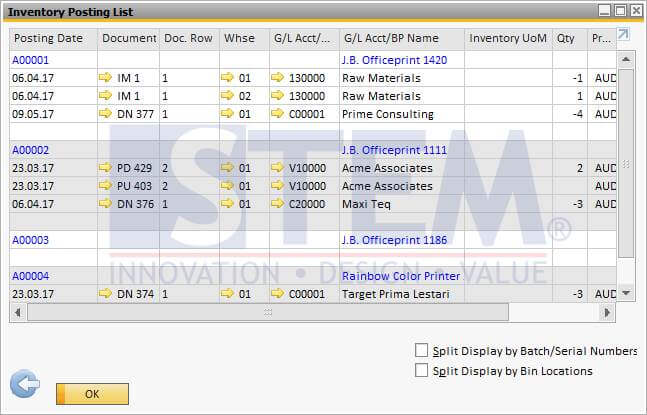Select the Target Prima Lestari cell
This screenshot has height=415, width=647.
(x=402, y=294)
